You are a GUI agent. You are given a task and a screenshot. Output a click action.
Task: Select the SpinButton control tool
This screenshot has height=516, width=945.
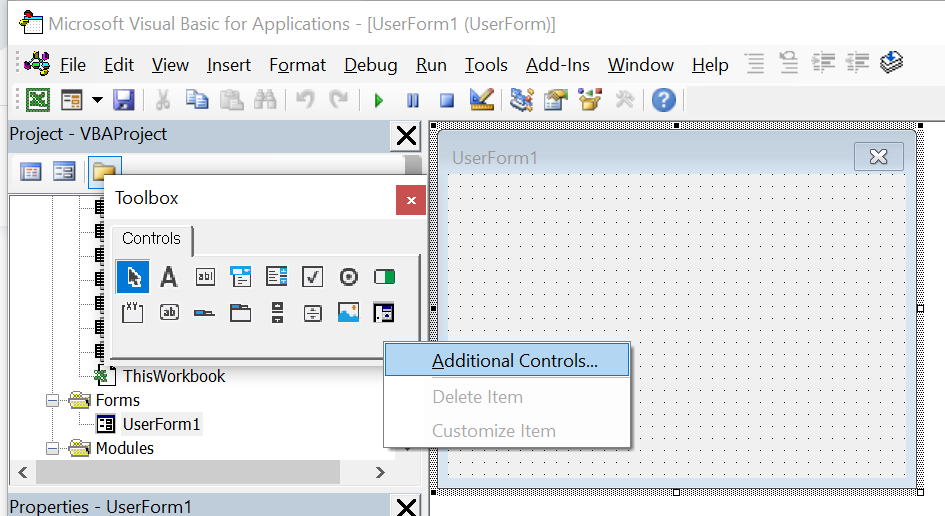click(312, 313)
